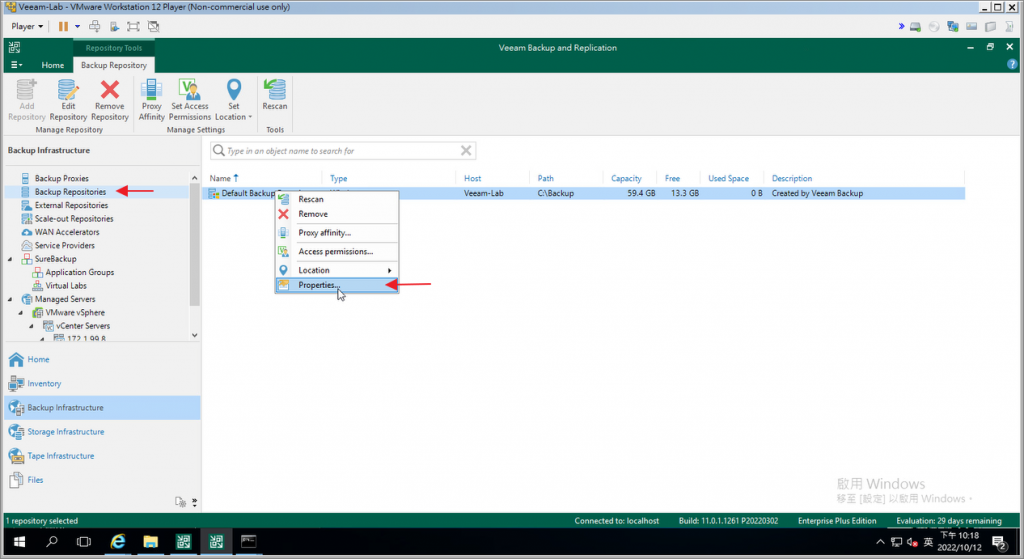Collapse the vCenter Servers tree node
Screen dimensions: 1024x559
coord(31,327)
